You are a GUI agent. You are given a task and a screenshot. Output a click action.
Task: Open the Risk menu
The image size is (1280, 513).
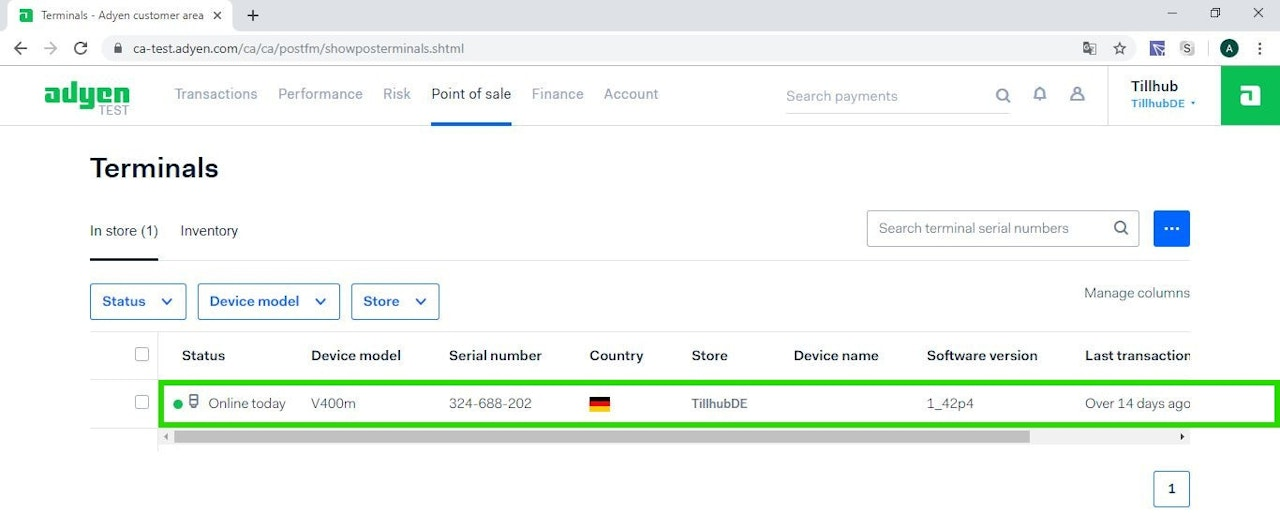point(397,94)
